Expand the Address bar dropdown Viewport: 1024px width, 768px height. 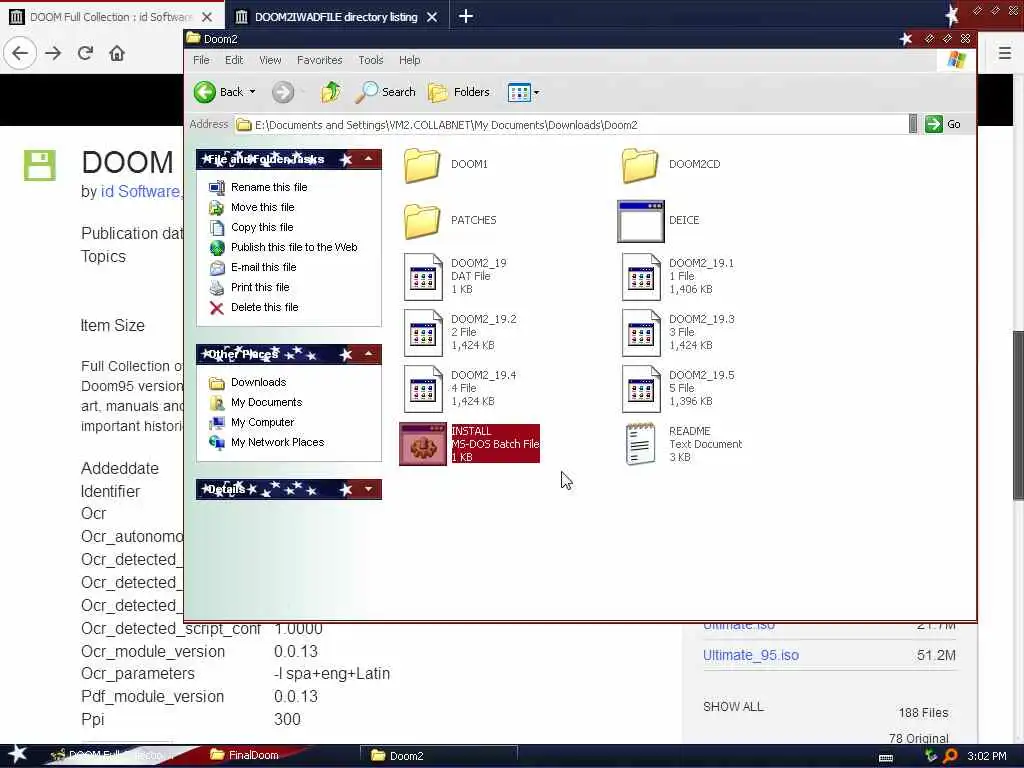(x=912, y=124)
